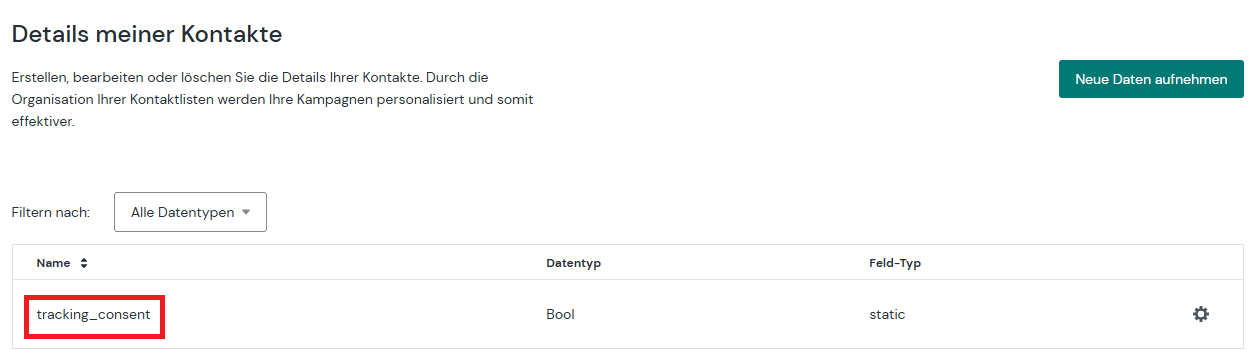This screenshot has height=363, width=1257.
Task: Click the Filtern nach label
Action: (x=51, y=212)
